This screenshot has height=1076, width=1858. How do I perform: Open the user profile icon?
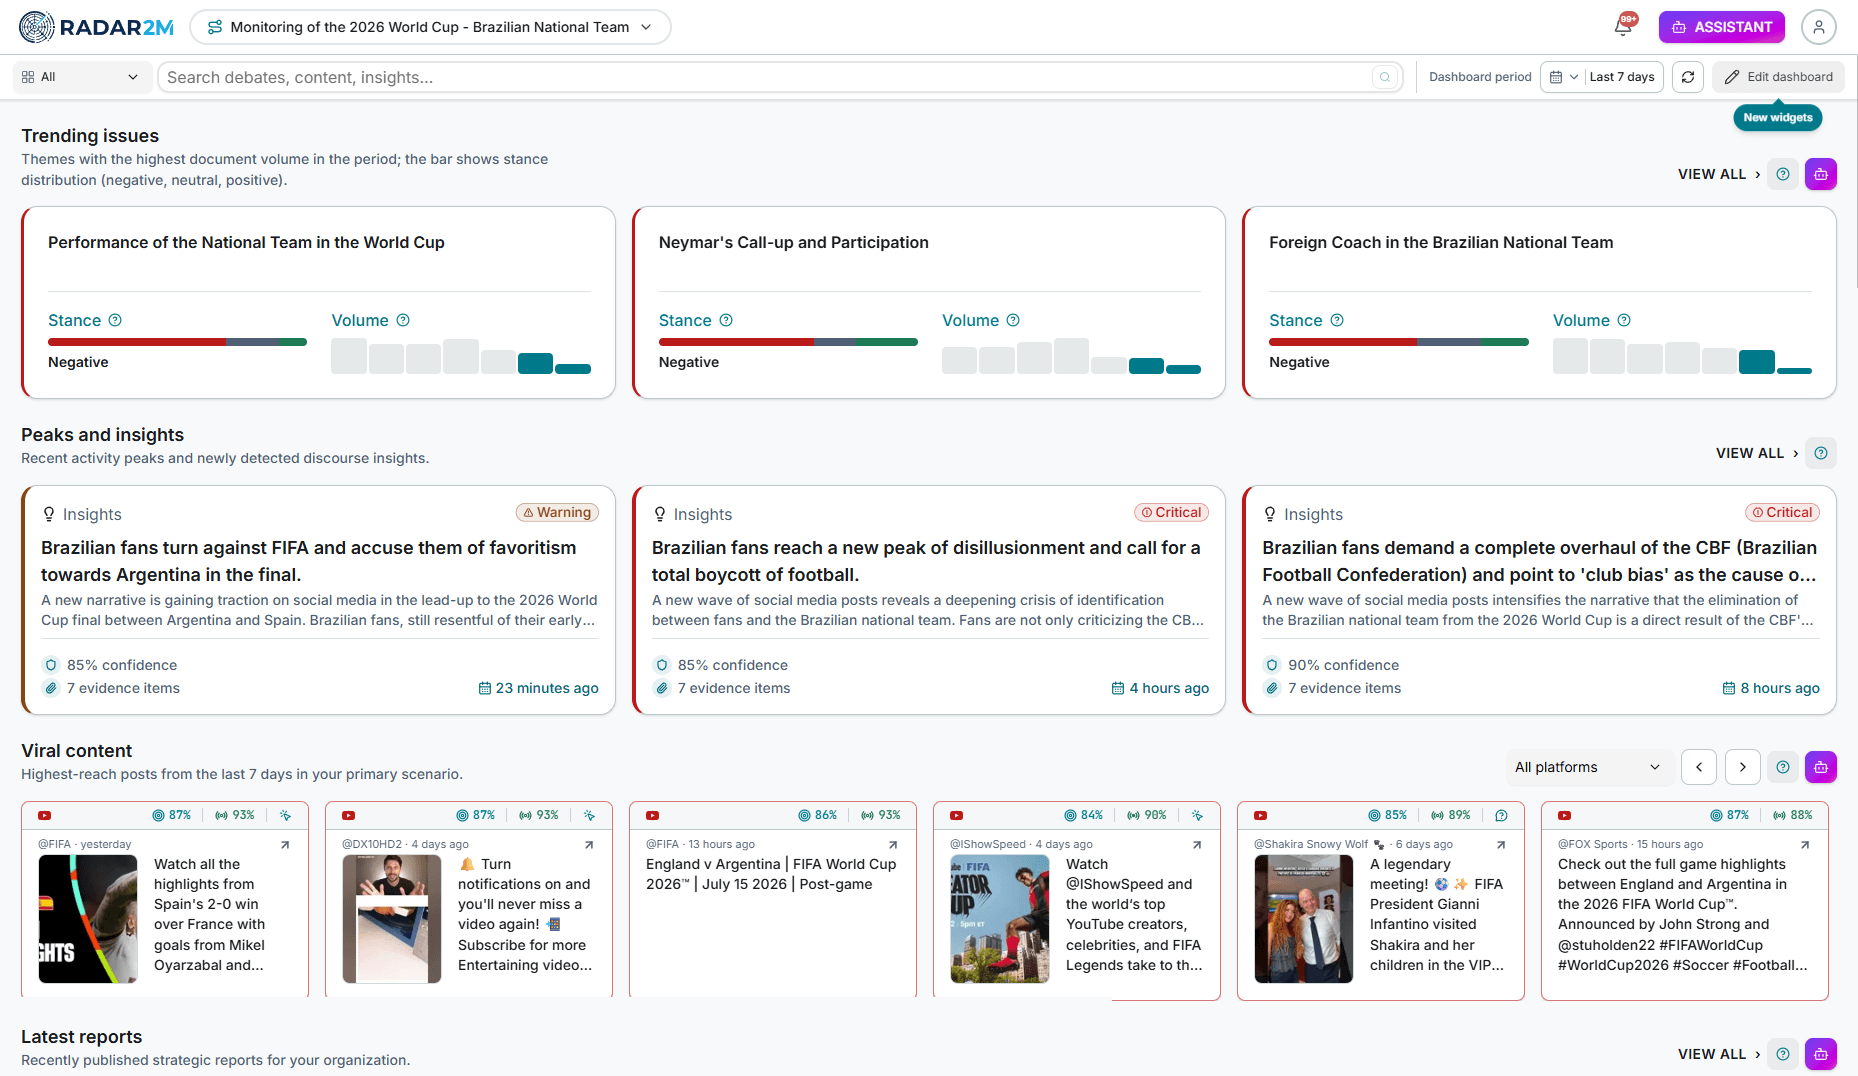(1818, 27)
